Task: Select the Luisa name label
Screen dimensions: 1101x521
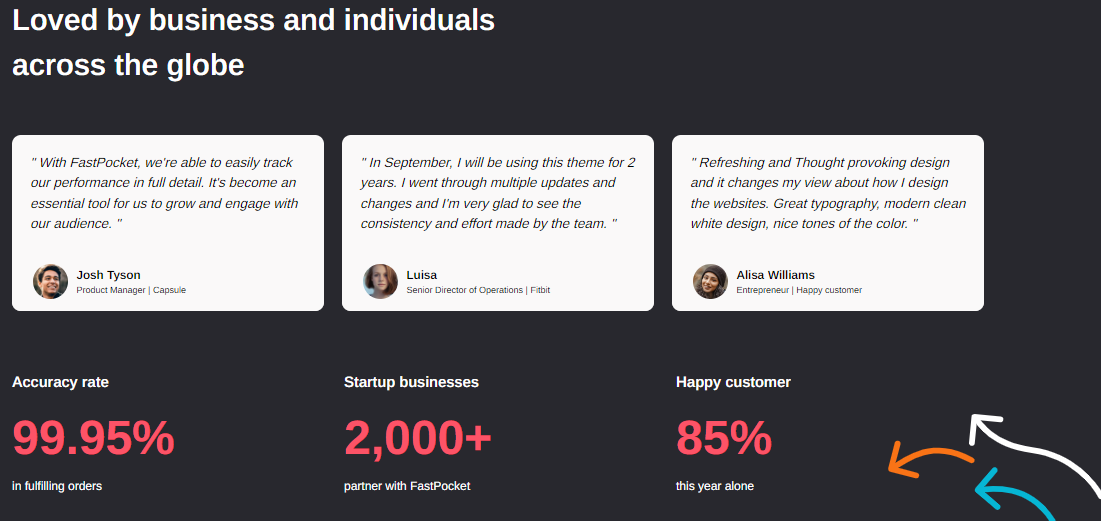Action: point(421,275)
